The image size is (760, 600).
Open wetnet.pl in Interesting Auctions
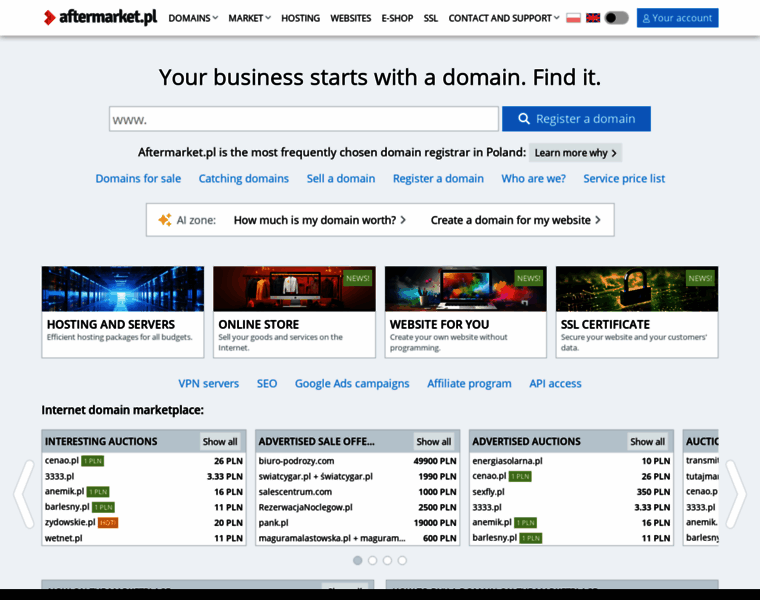63,538
